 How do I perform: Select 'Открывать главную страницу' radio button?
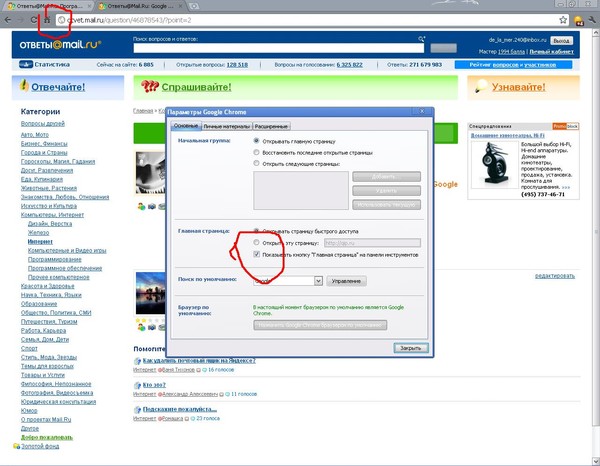click(256, 141)
